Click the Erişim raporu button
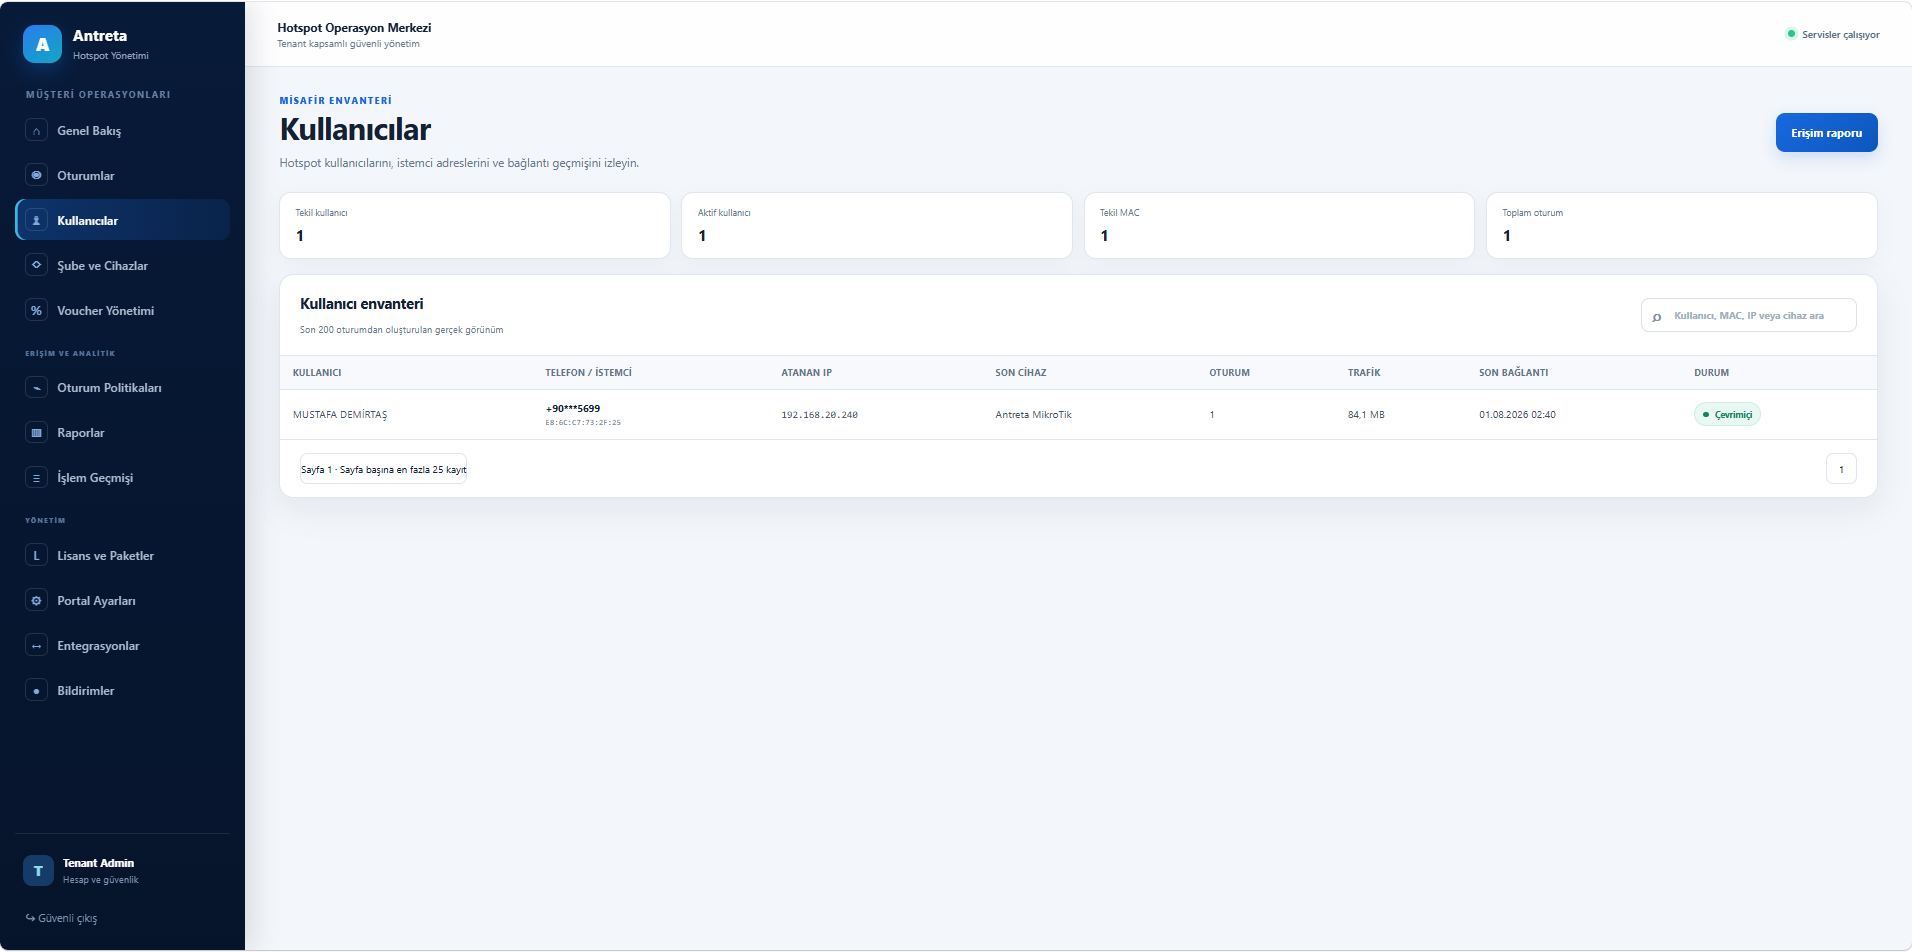This screenshot has height=952, width=1912. pyautogui.click(x=1826, y=133)
